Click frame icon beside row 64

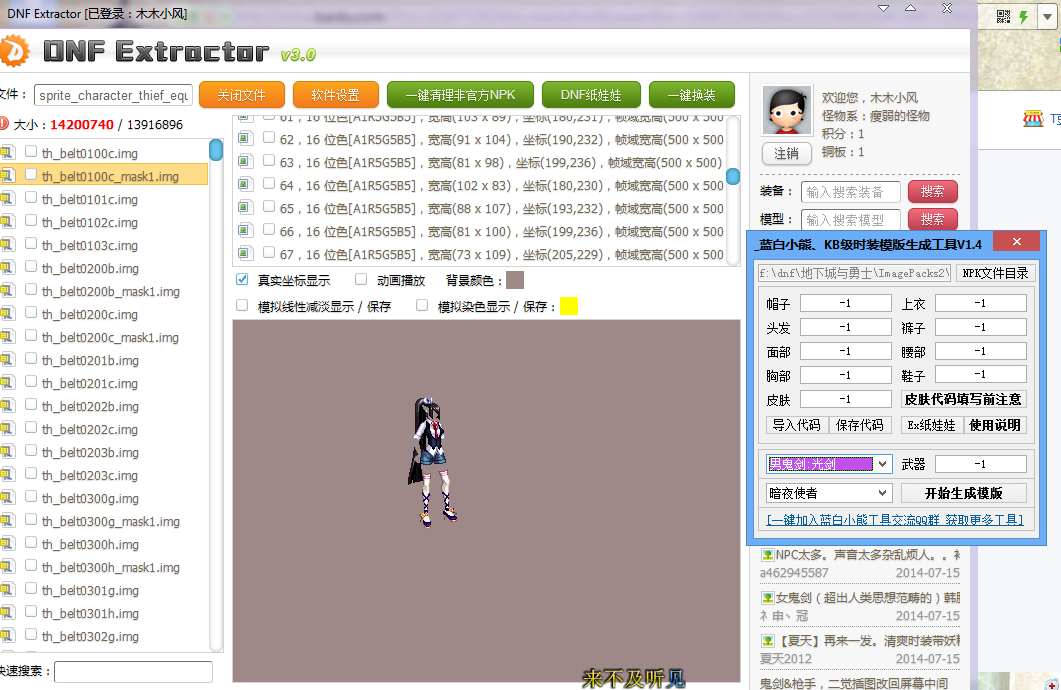245,185
